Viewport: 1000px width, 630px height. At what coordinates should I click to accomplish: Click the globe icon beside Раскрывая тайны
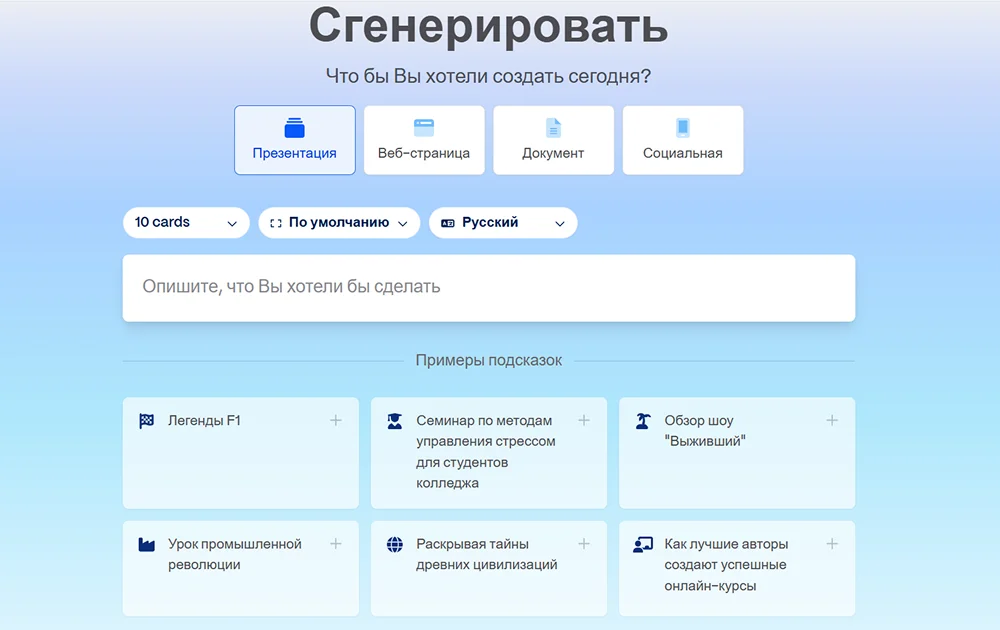click(x=395, y=545)
